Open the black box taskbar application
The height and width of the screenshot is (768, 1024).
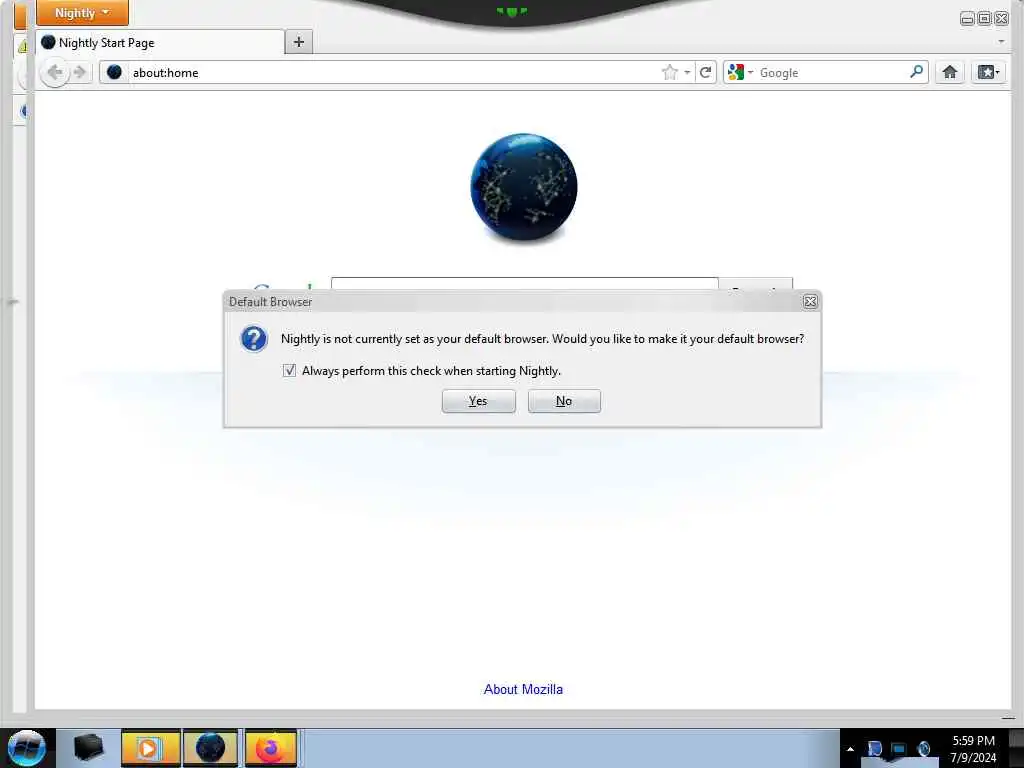tap(88, 748)
